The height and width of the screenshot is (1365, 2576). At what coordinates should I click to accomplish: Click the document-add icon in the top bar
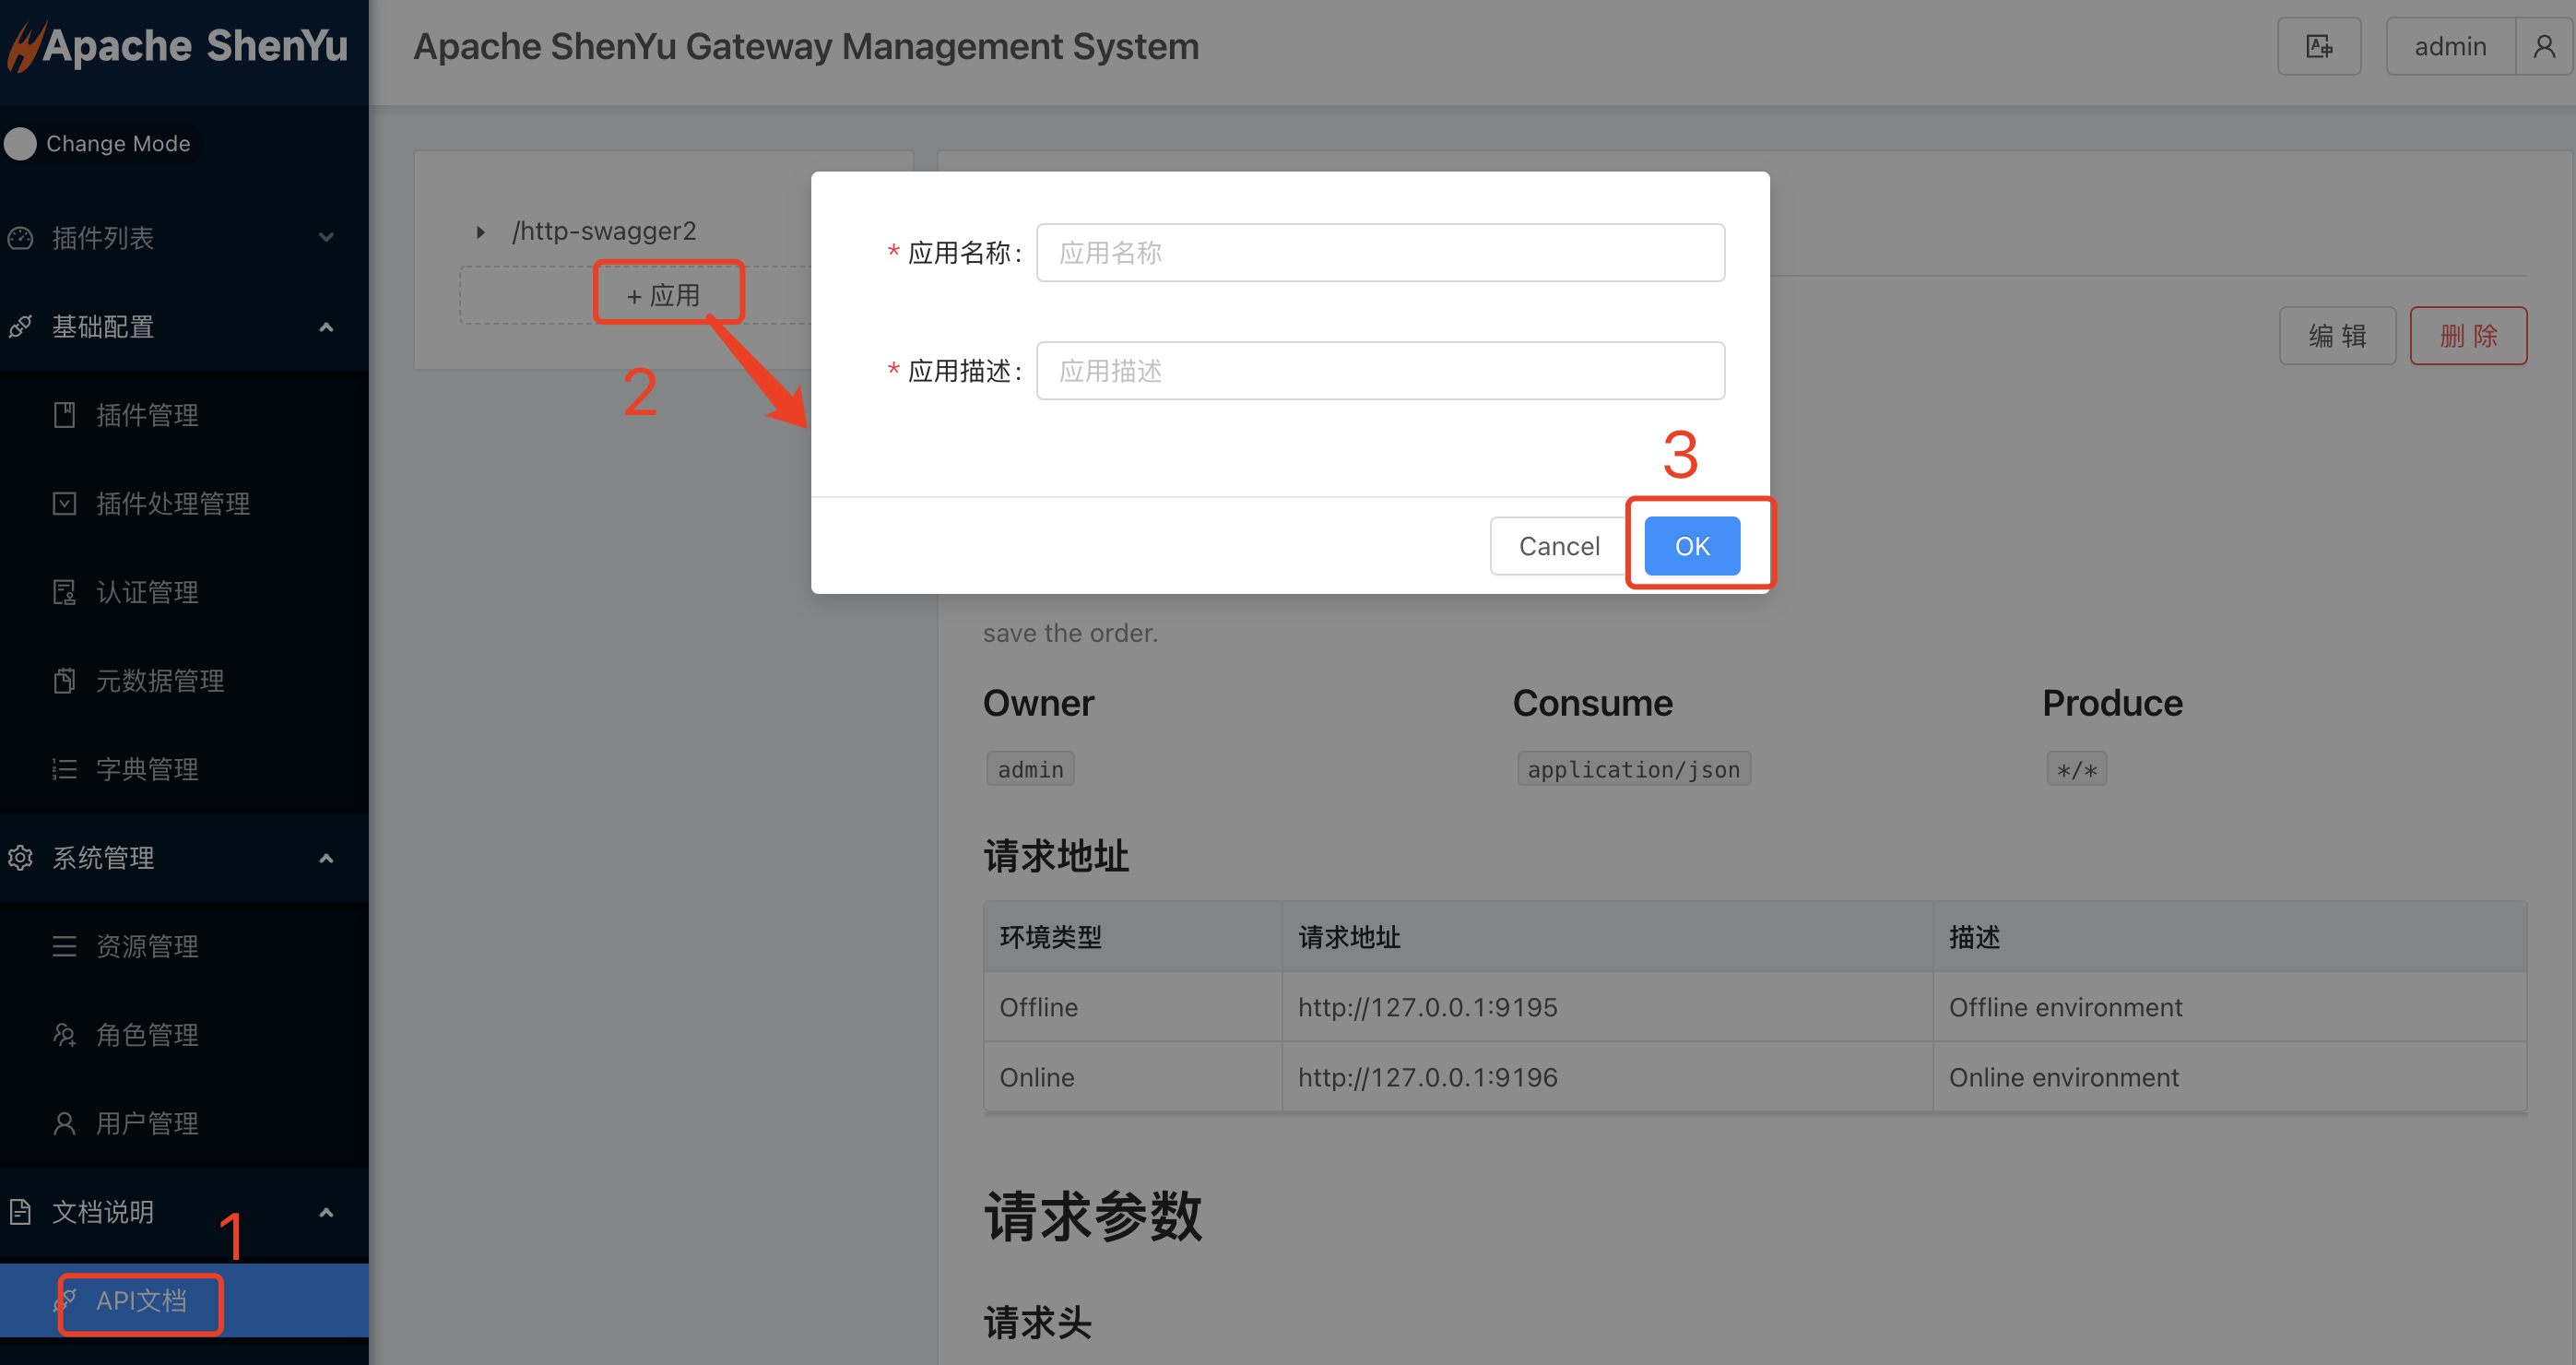click(x=2318, y=45)
